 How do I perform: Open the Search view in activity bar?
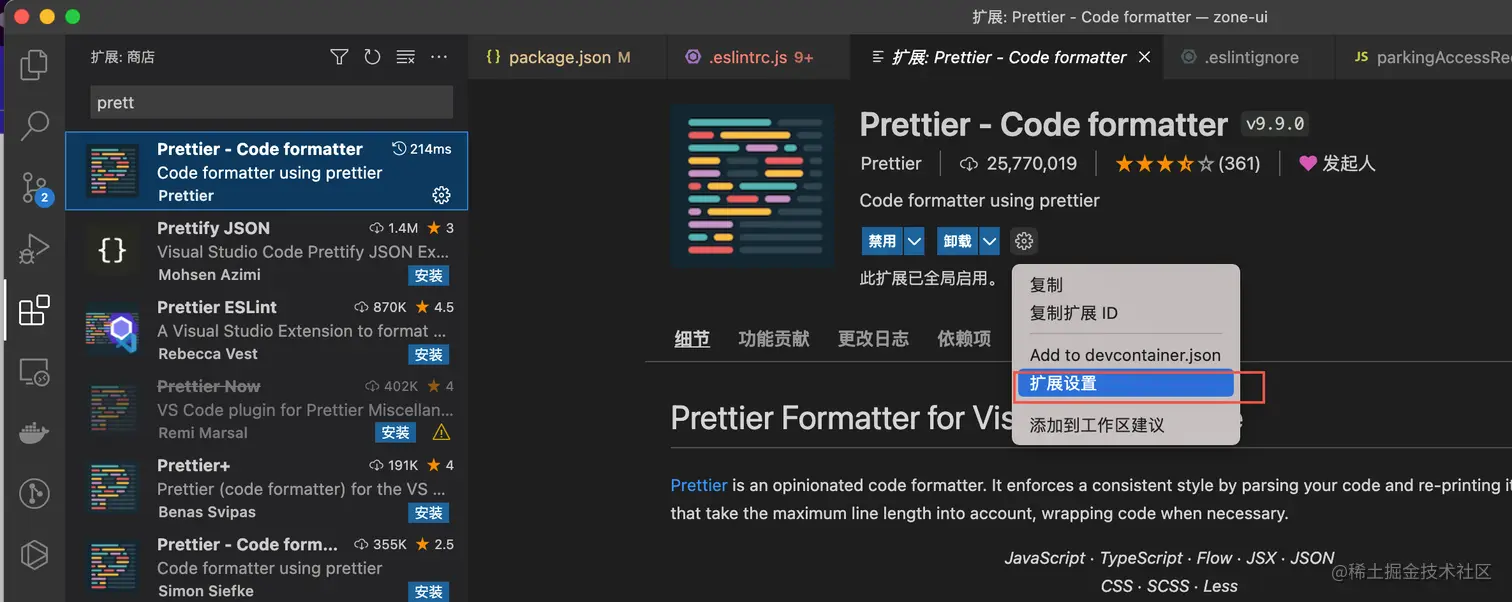pyautogui.click(x=34, y=125)
